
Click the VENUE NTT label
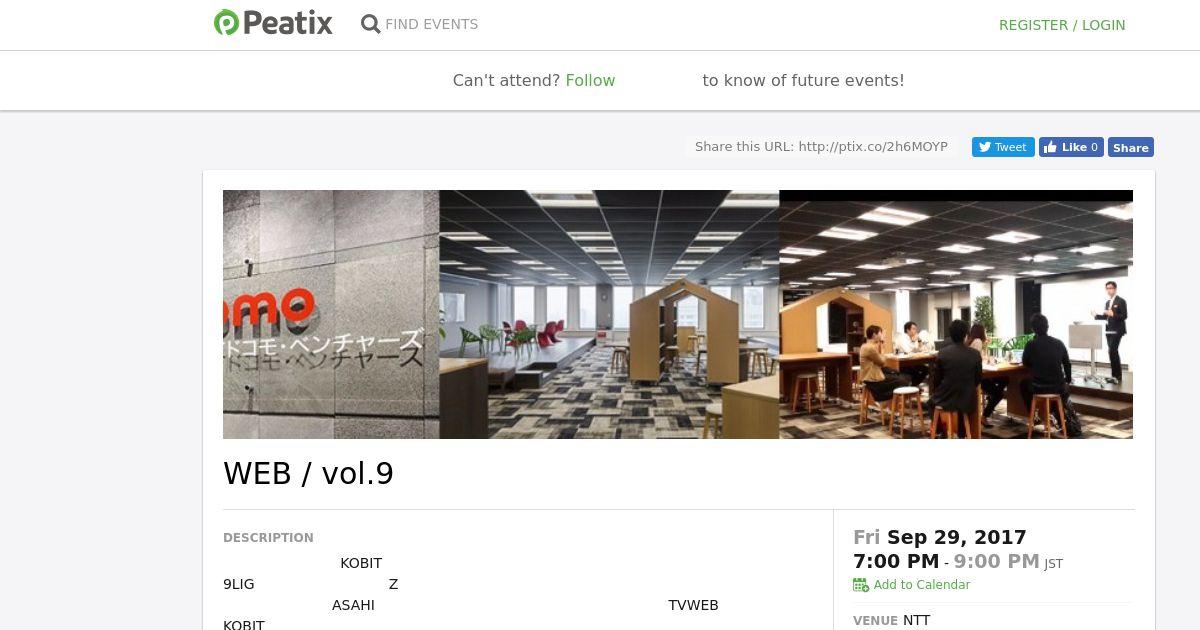[x=892, y=620]
